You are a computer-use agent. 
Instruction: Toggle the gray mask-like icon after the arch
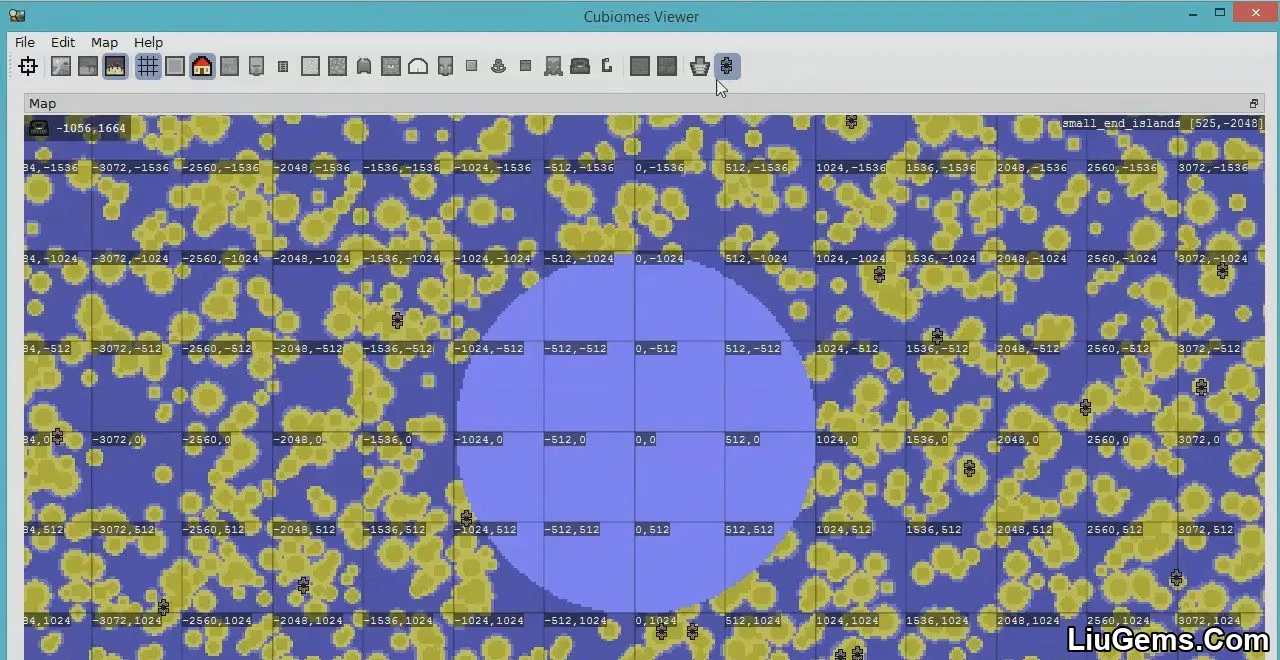click(x=445, y=67)
